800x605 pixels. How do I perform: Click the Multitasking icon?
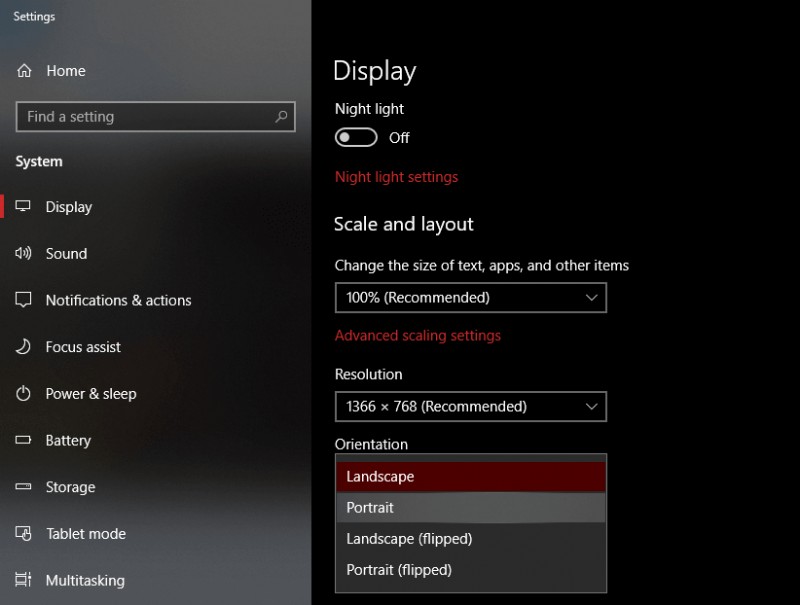23,580
